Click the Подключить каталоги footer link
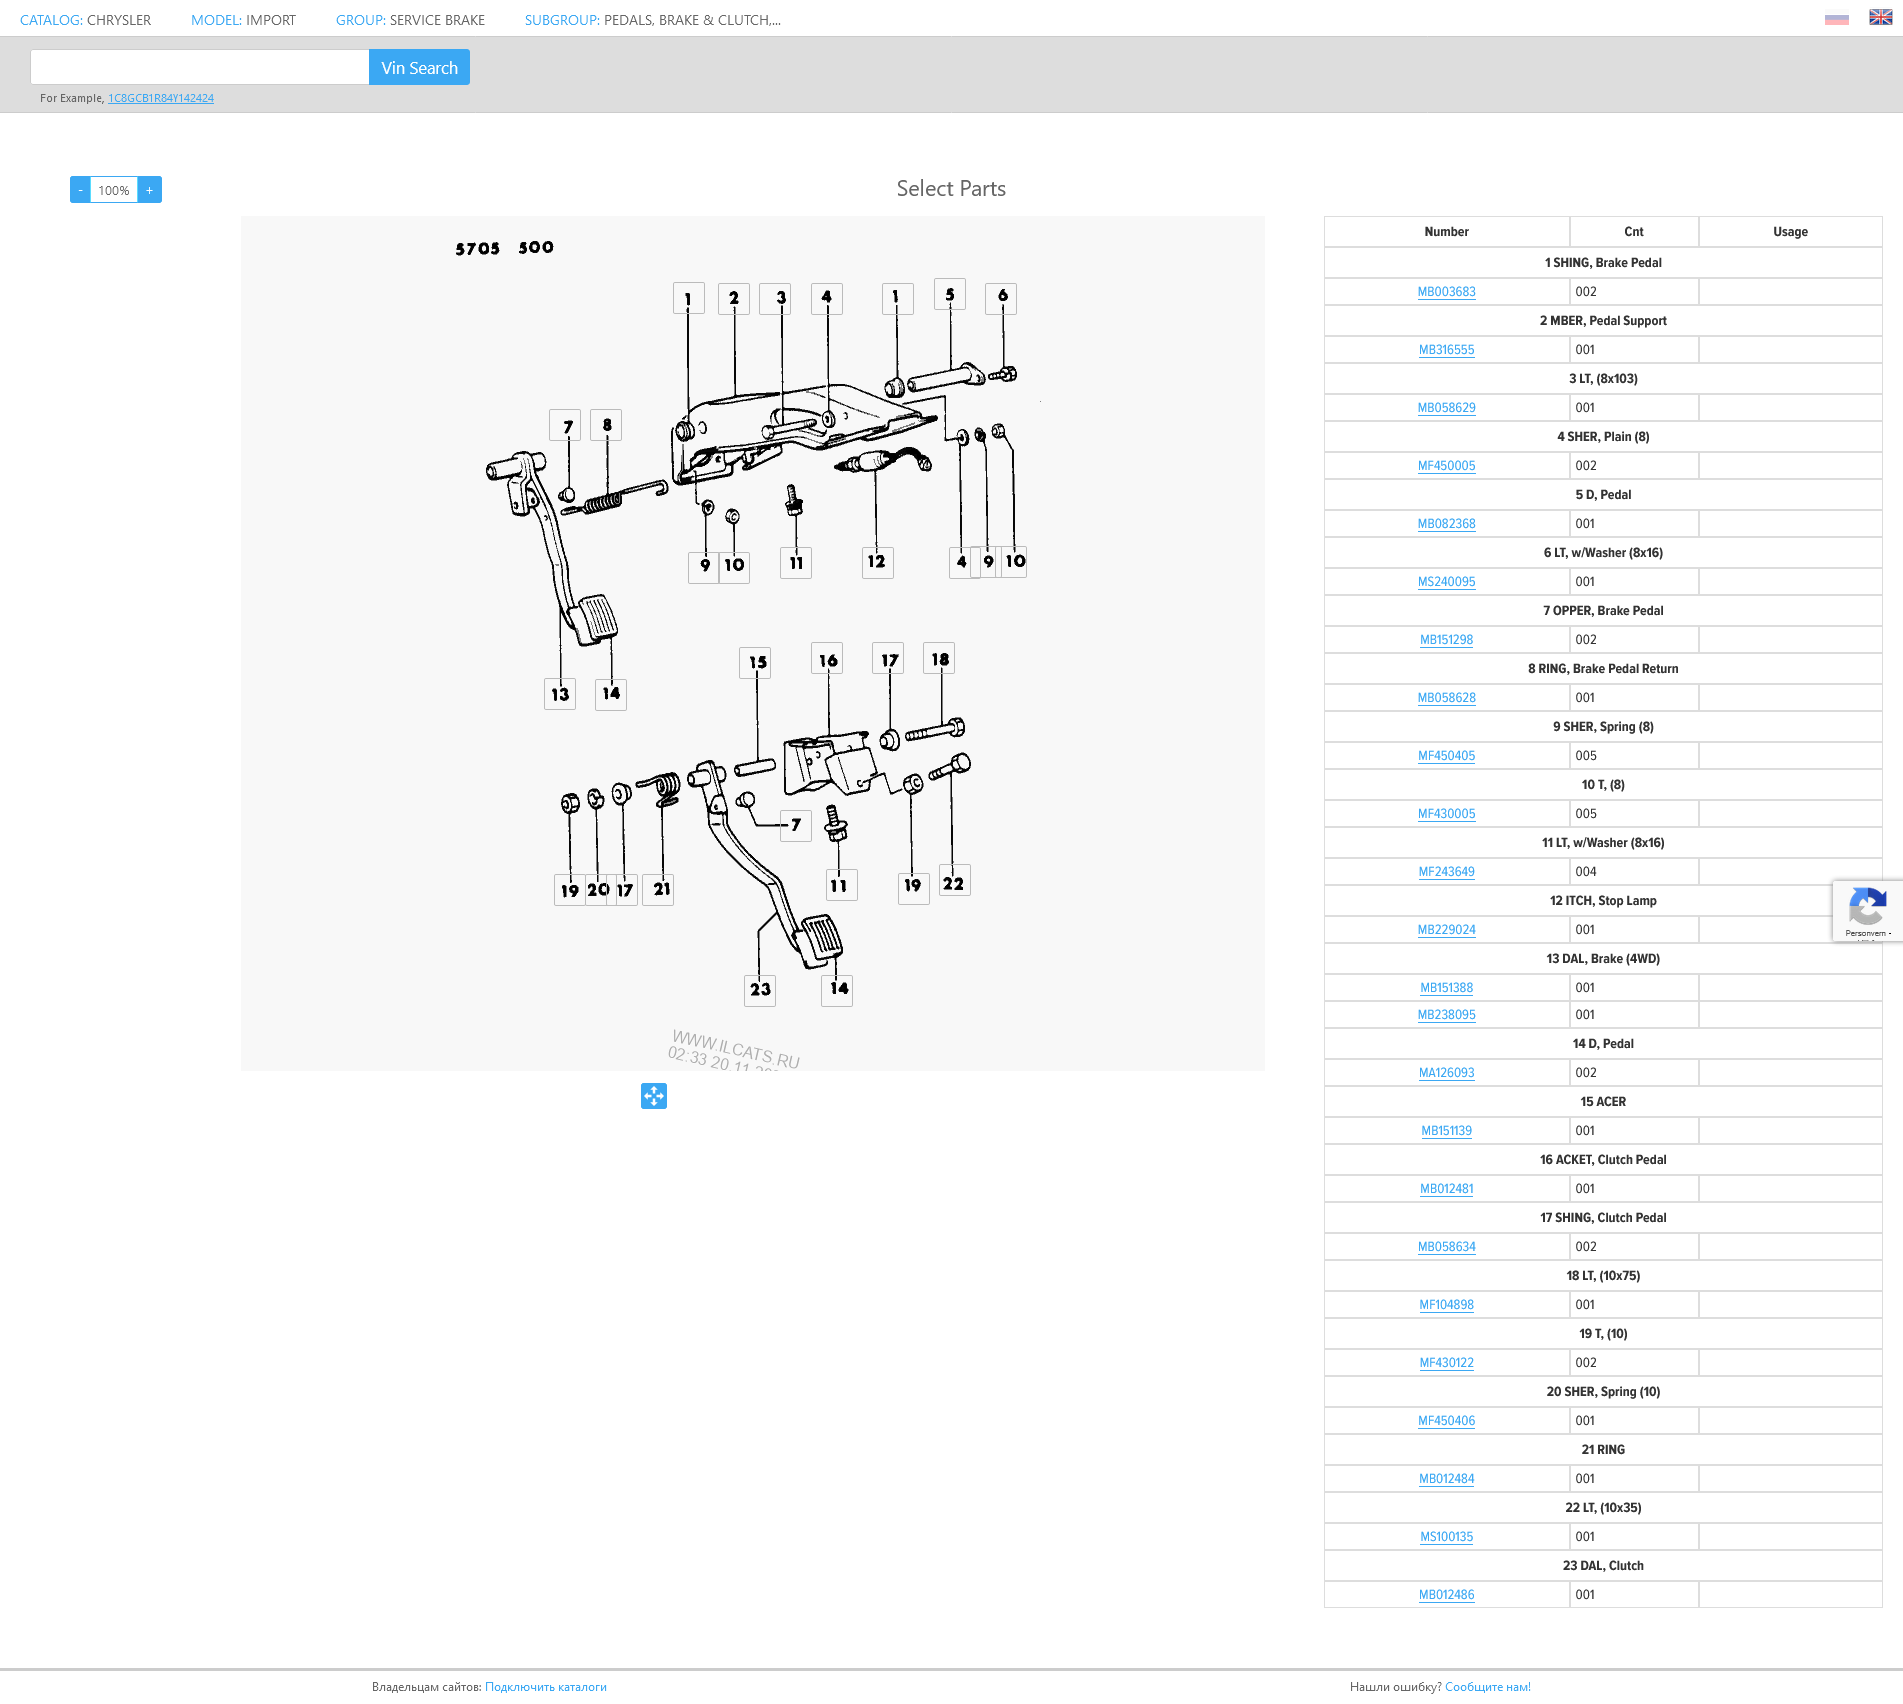The width and height of the screenshot is (1903, 1704). pos(546,1687)
